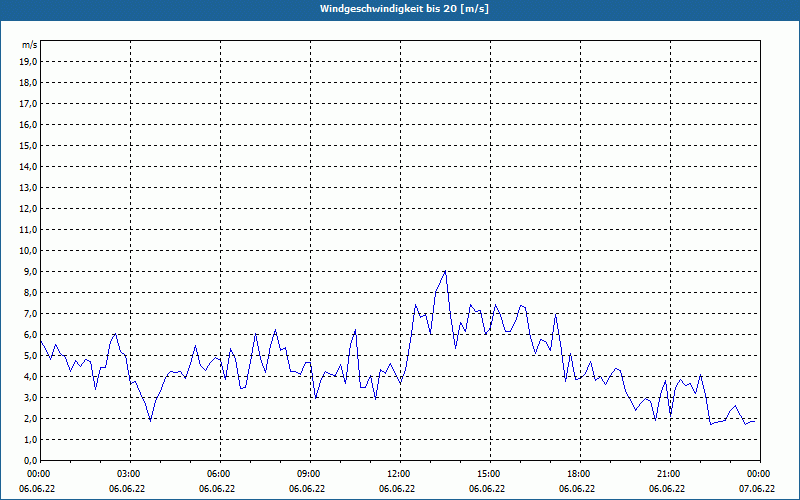
Task: Click the "18:00" x-axis label
Action: click(580, 474)
